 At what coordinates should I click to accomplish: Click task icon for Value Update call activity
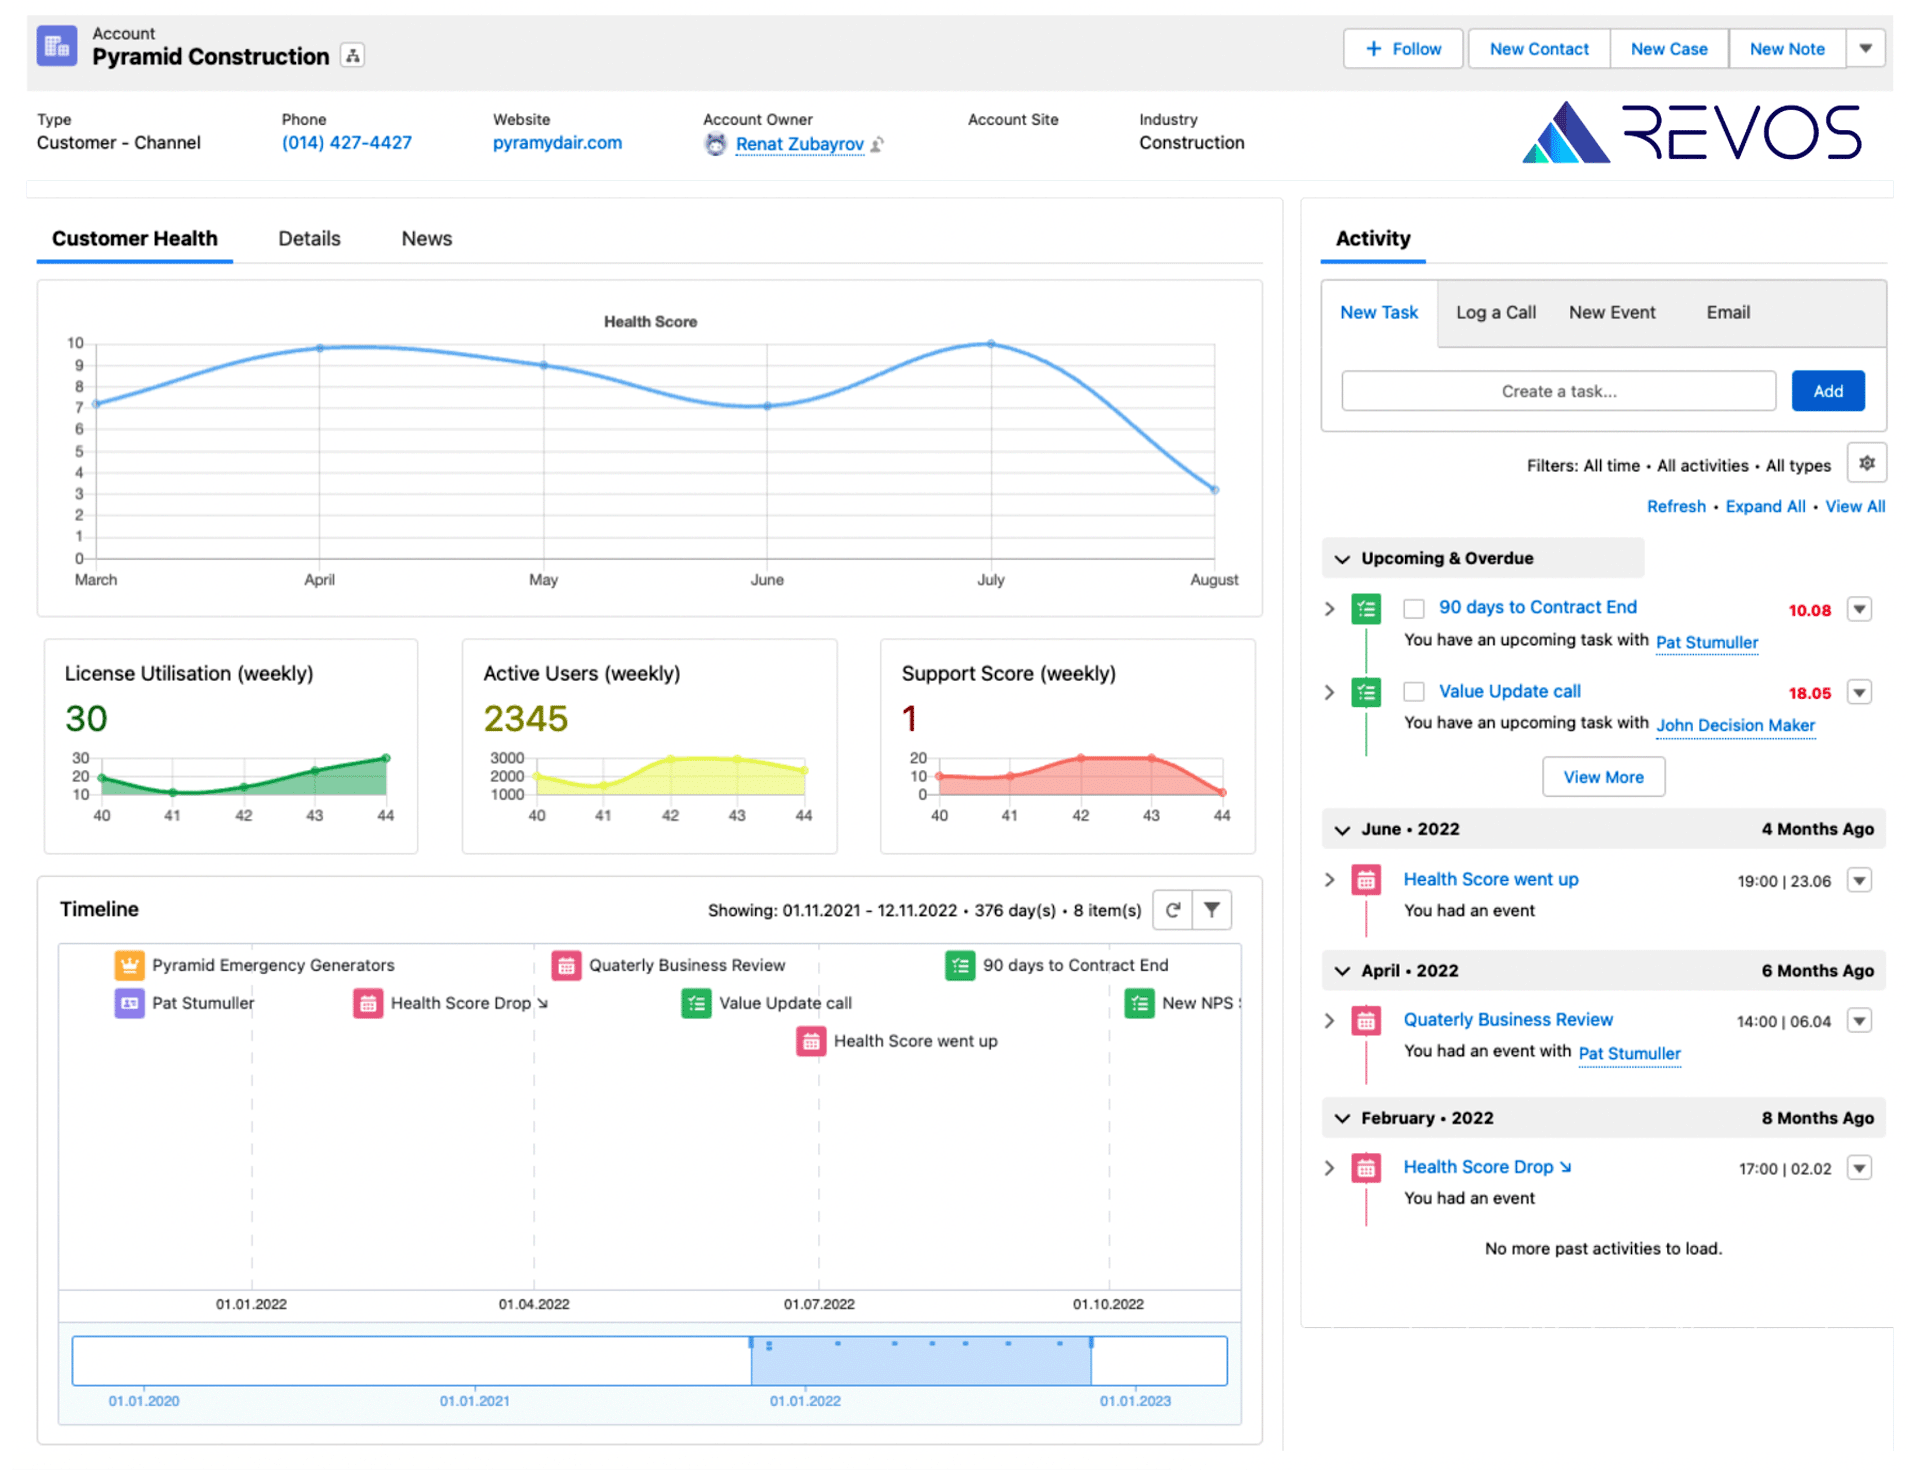pyautogui.click(x=1366, y=692)
